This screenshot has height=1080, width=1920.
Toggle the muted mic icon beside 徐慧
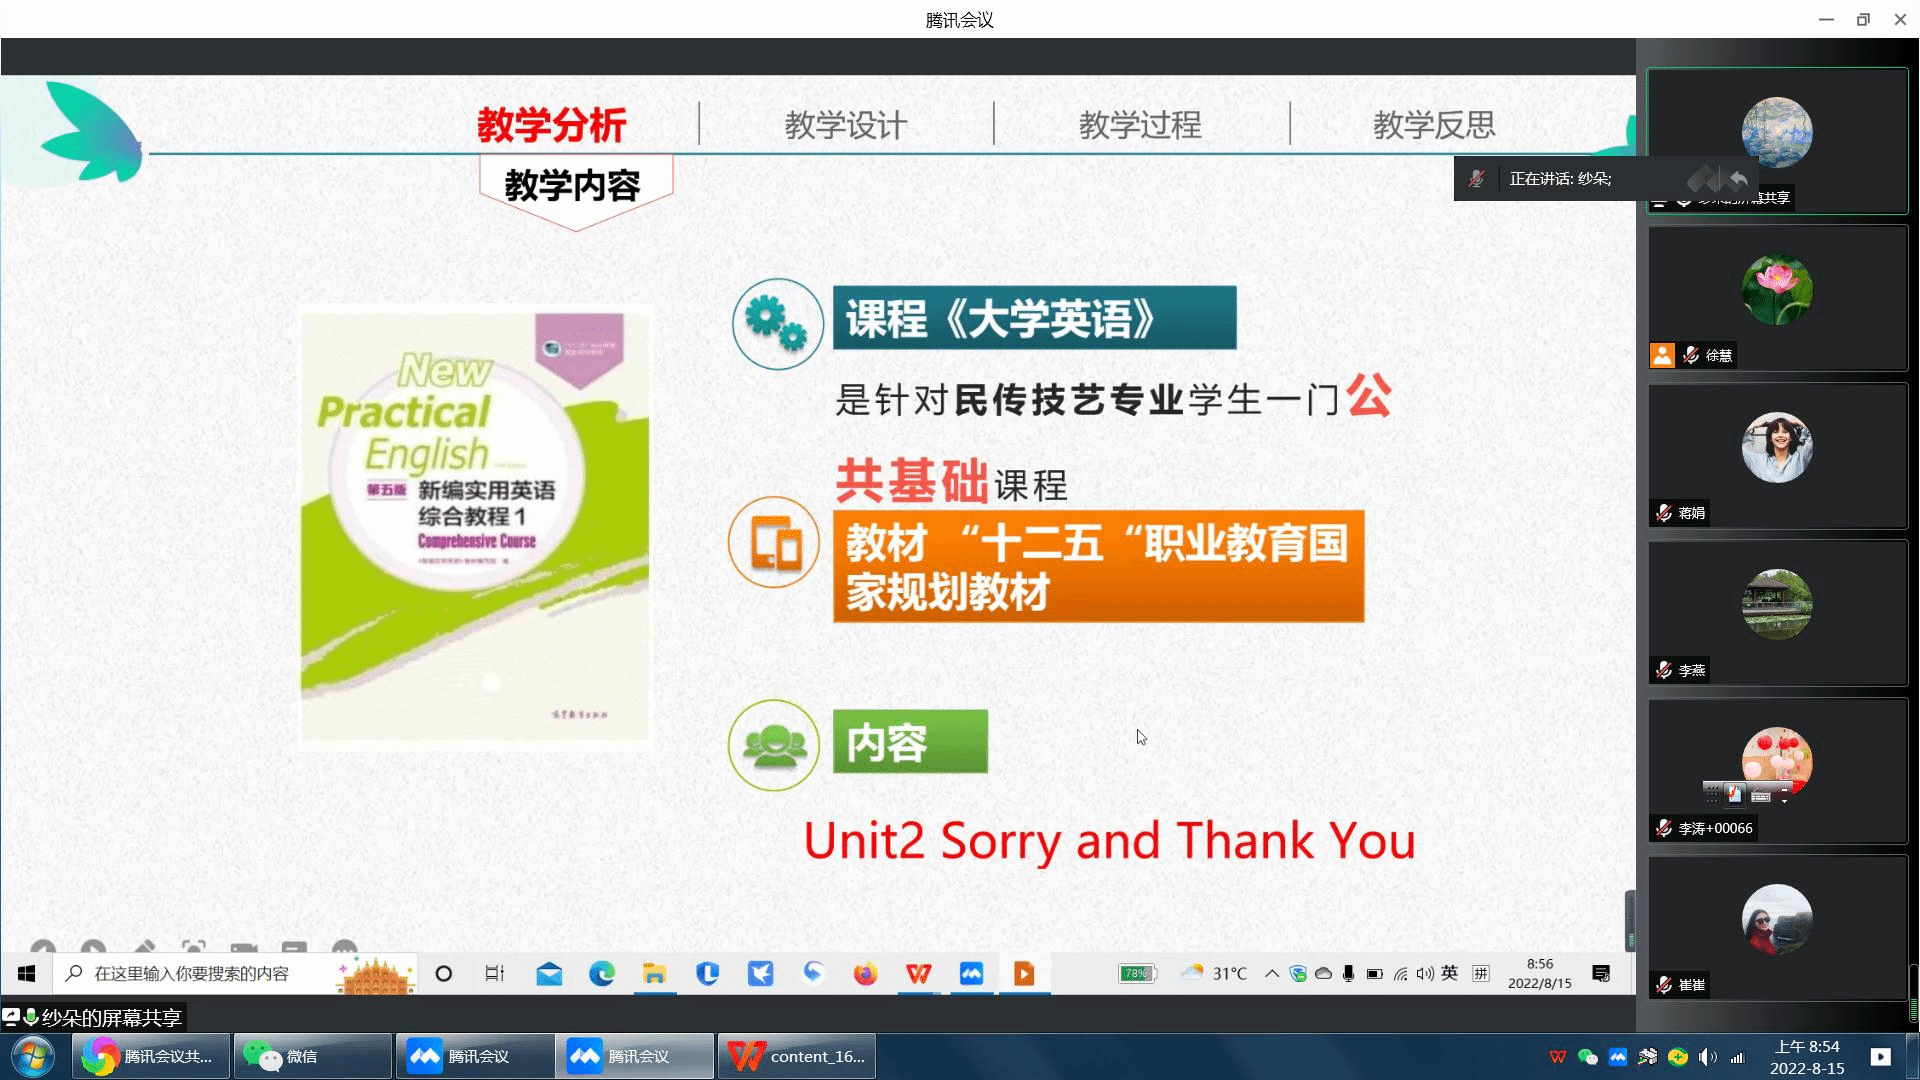click(x=1691, y=355)
